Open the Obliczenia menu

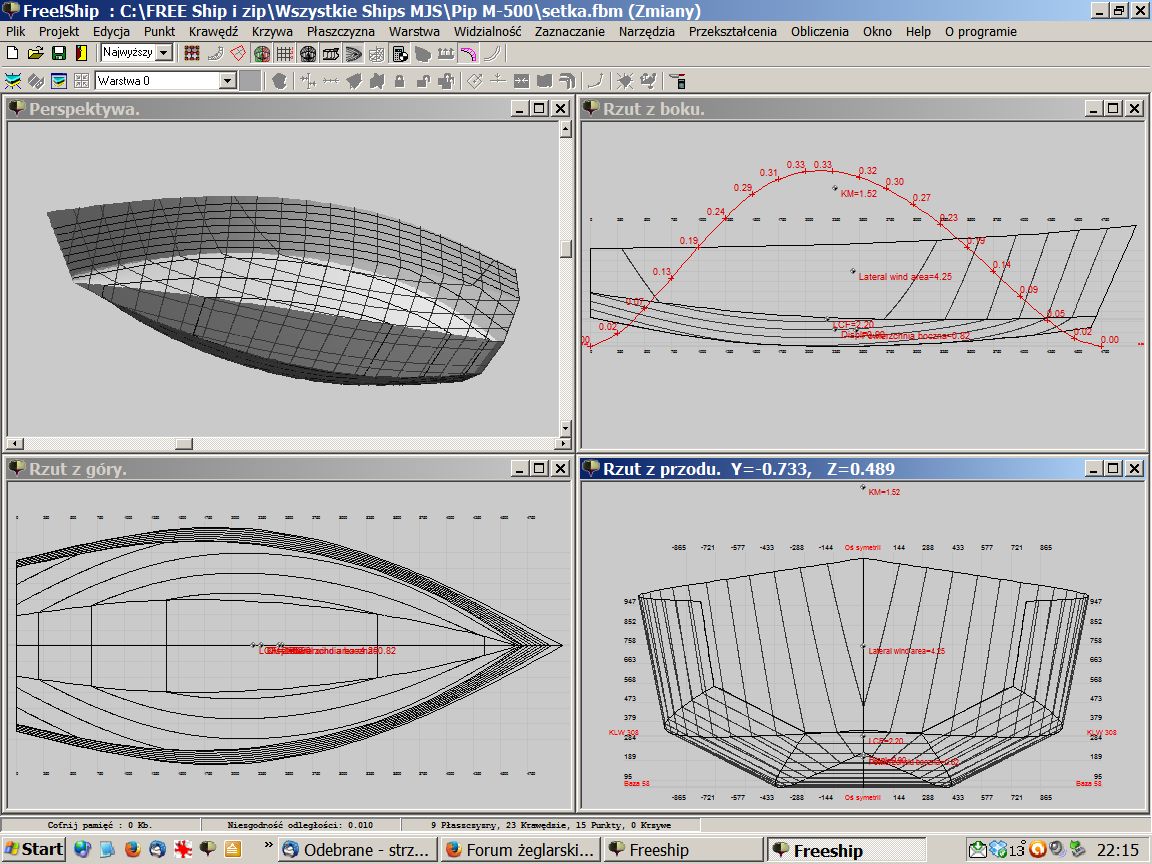(x=819, y=31)
